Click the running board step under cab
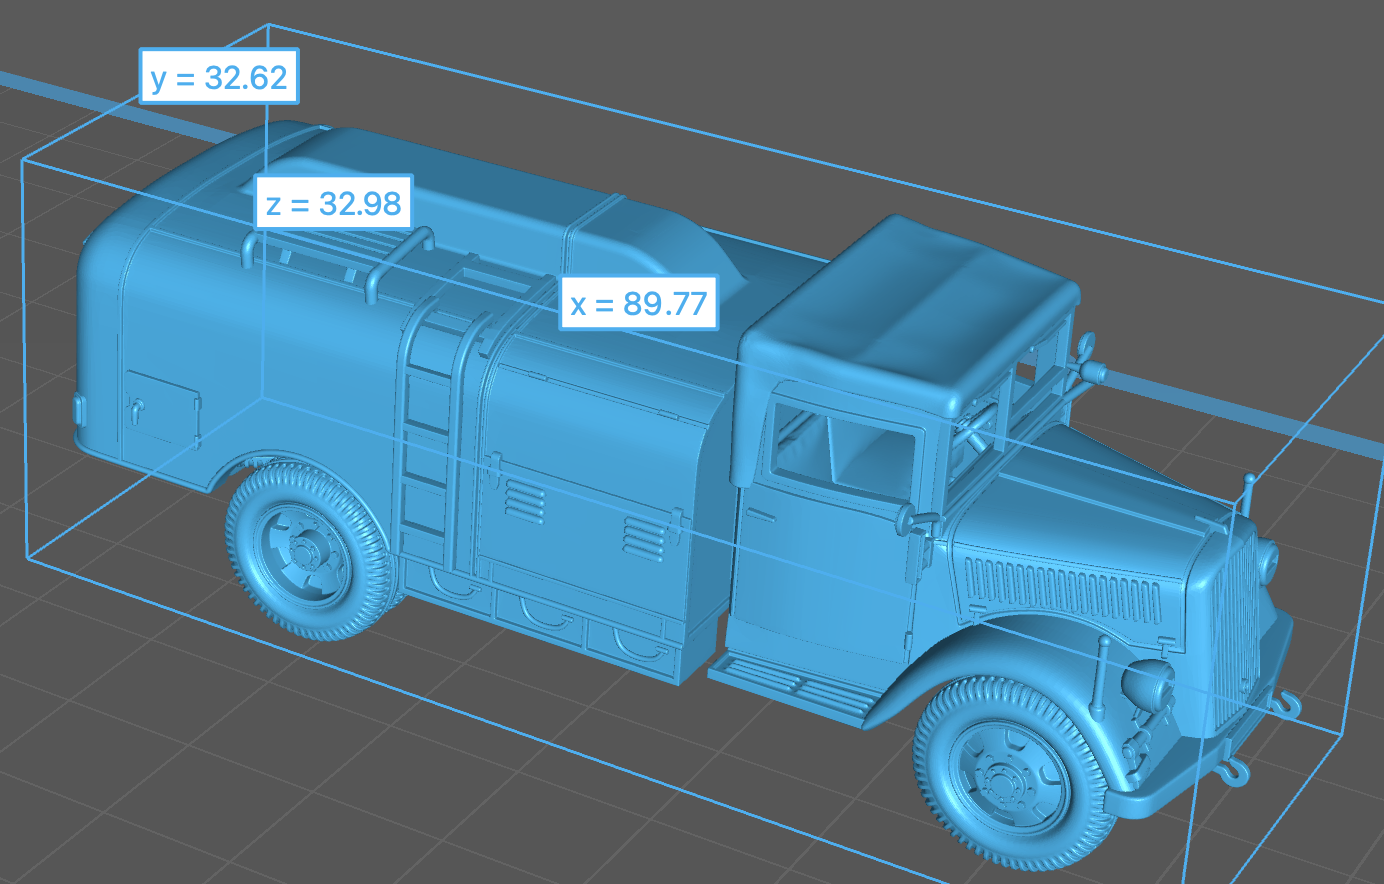The height and width of the screenshot is (884, 1384). point(790,686)
